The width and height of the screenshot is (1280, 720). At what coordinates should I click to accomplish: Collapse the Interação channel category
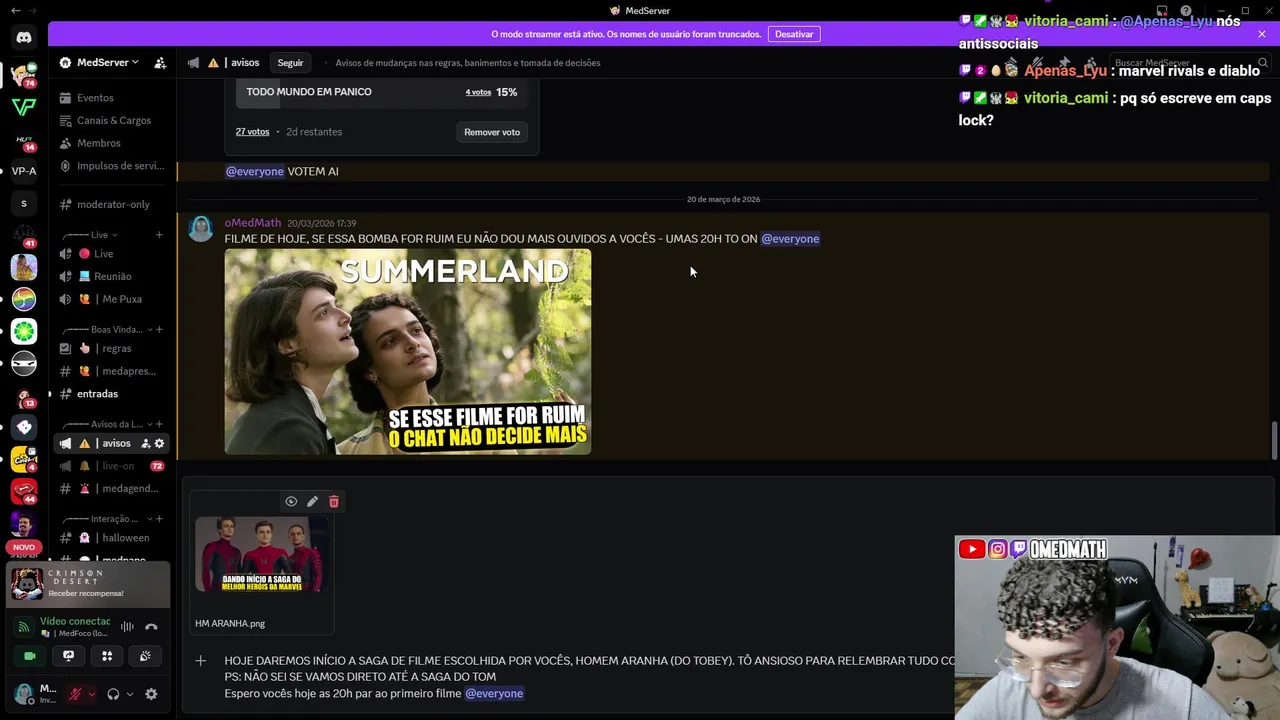click(x=106, y=519)
